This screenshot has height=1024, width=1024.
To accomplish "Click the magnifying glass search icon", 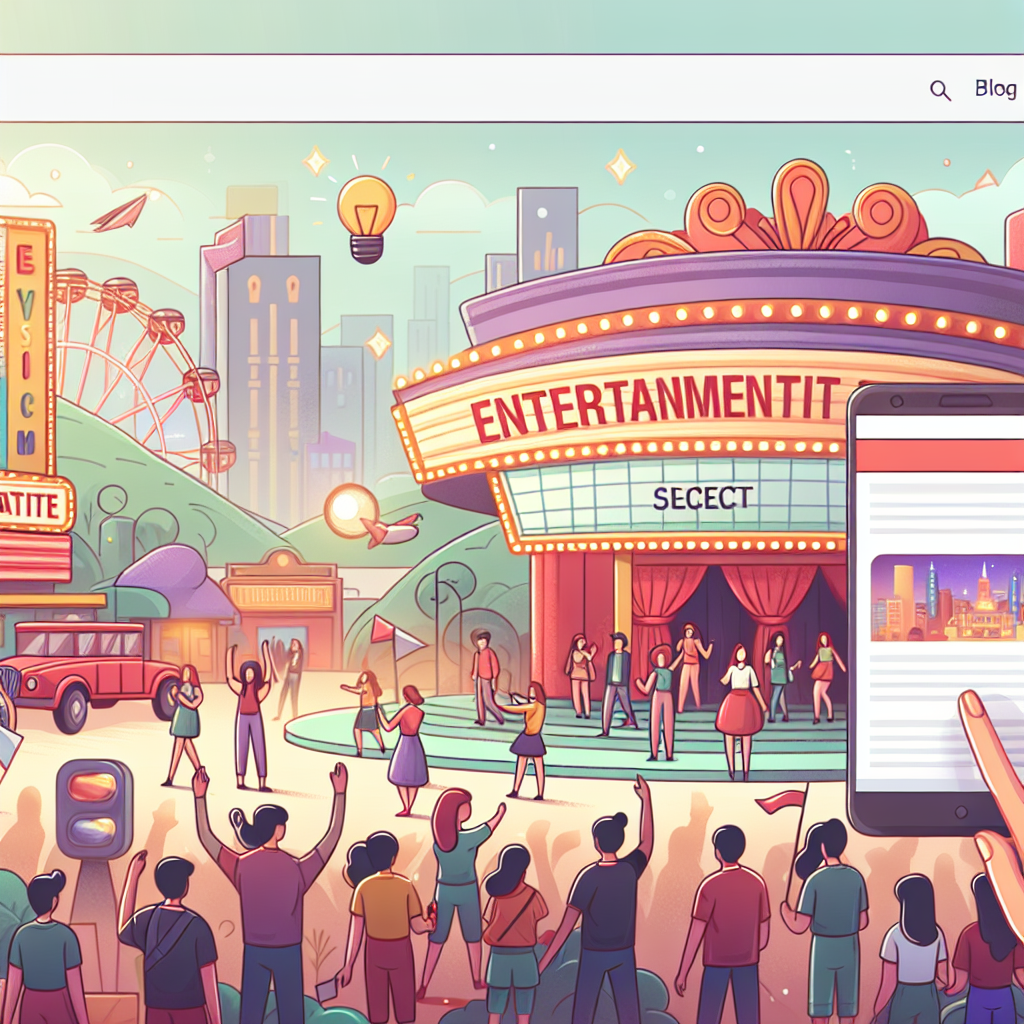I will click(x=940, y=91).
